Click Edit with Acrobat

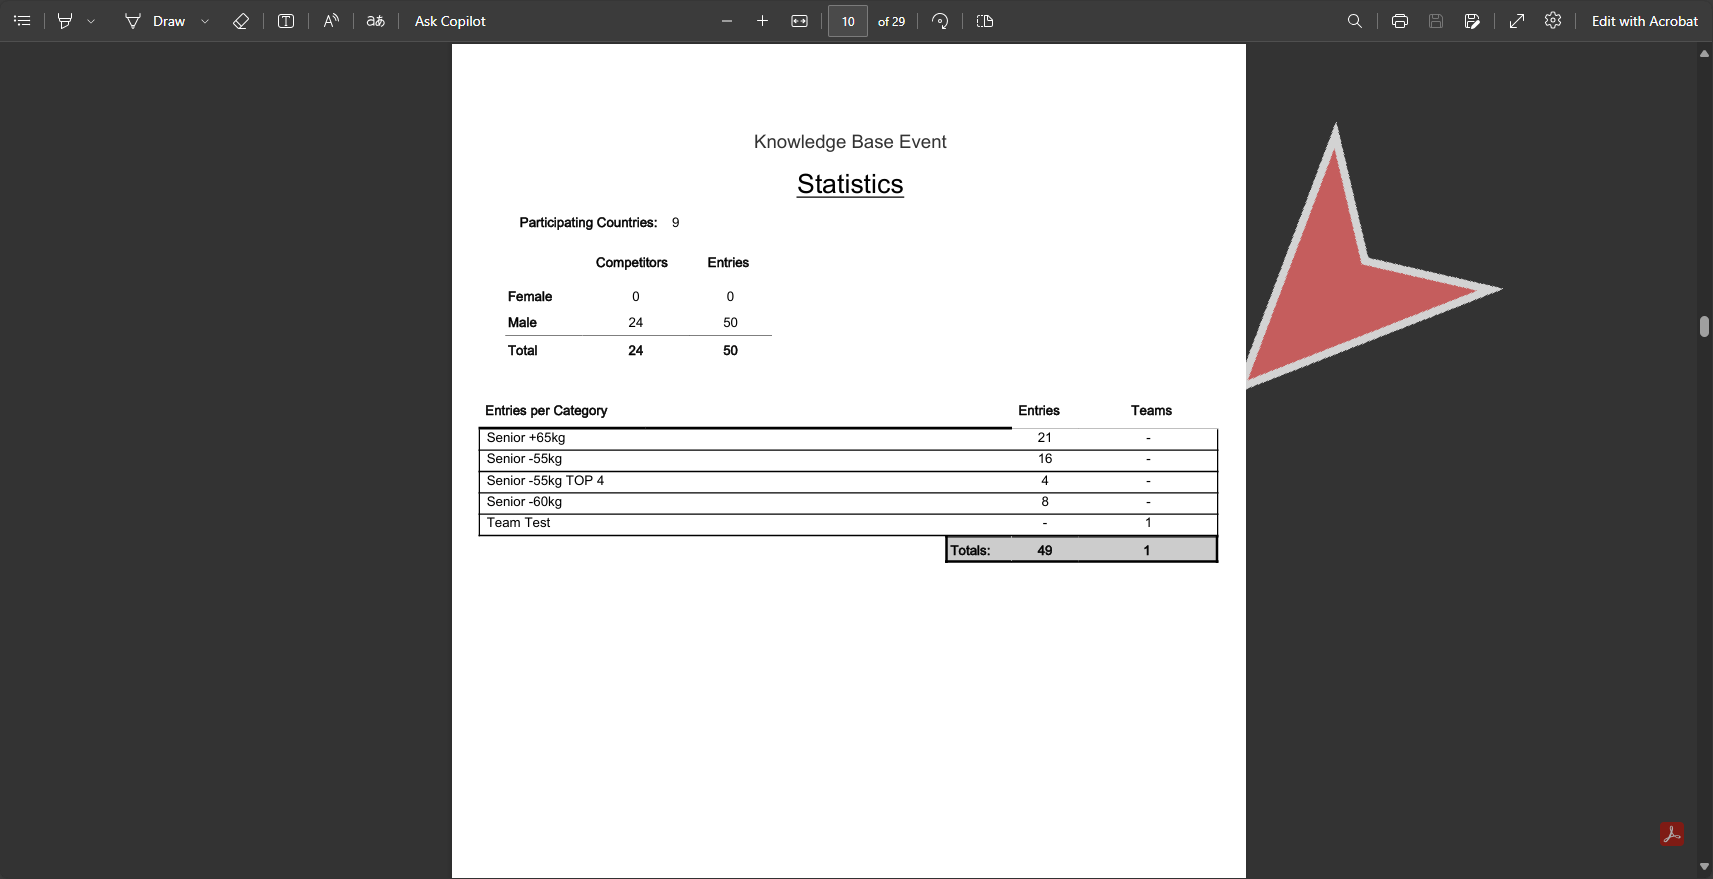point(1644,21)
